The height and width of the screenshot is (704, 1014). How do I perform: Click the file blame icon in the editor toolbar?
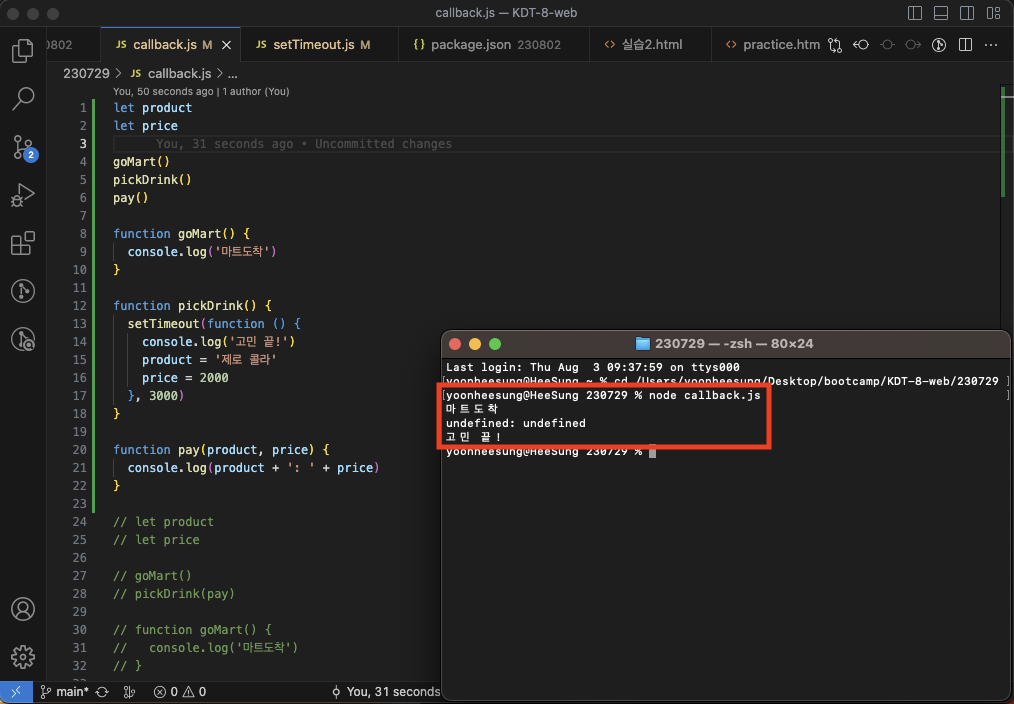tap(939, 45)
